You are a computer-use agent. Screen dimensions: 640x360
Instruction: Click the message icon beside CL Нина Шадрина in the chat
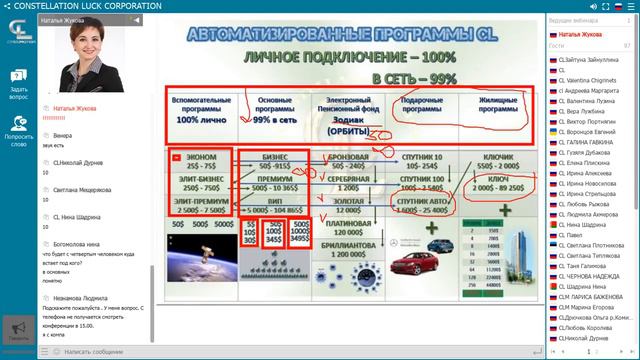coord(46,217)
